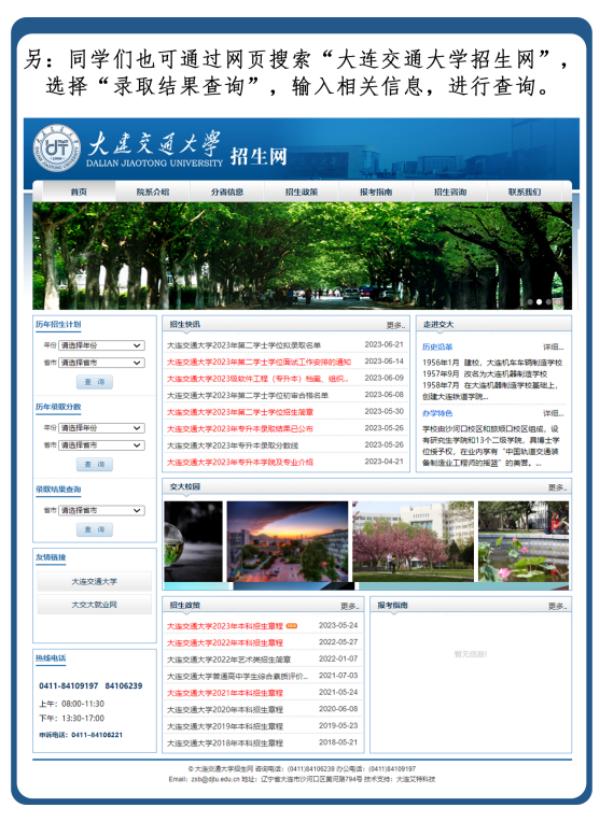Image resolution: width=600 pixels, height=822 pixels.
Task: Open the 历史沿革 heading link
Action: [x=438, y=347]
